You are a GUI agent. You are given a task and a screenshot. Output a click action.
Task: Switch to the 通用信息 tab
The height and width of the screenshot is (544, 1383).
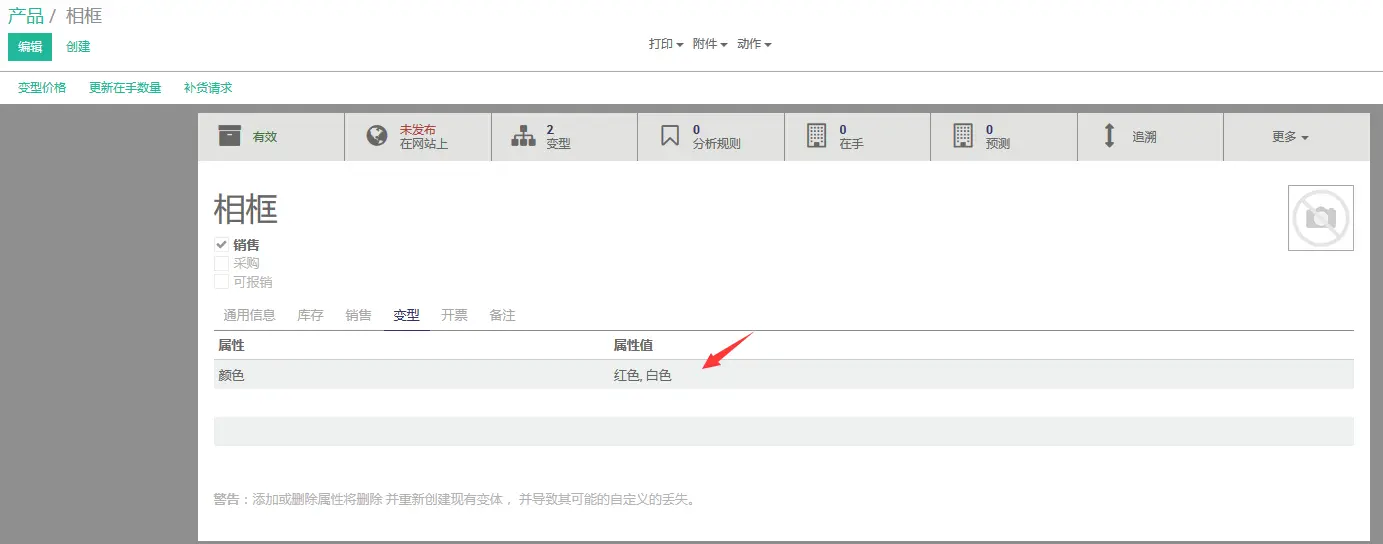click(250, 315)
